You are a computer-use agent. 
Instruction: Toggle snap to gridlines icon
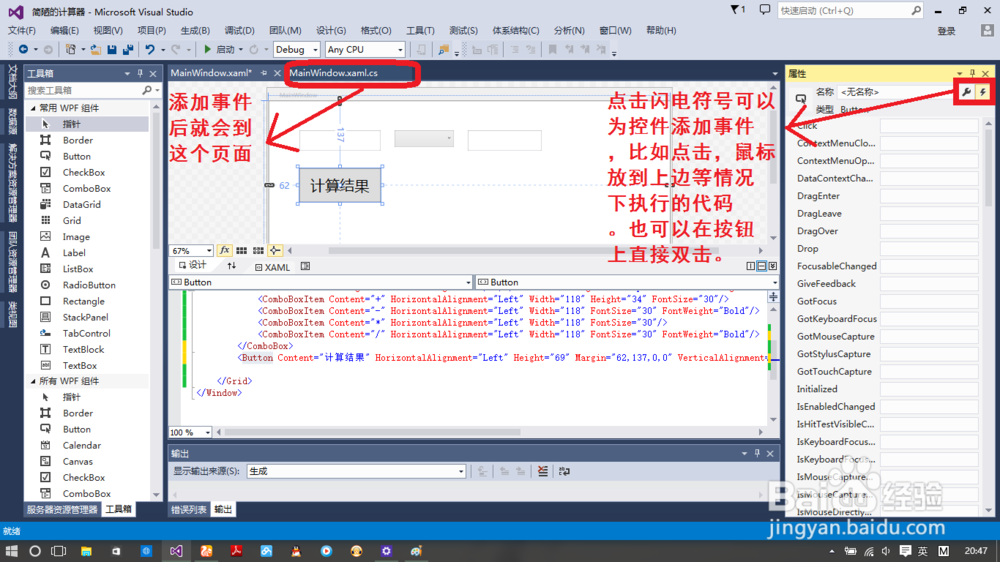pyautogui.click(x=258, y=251)
